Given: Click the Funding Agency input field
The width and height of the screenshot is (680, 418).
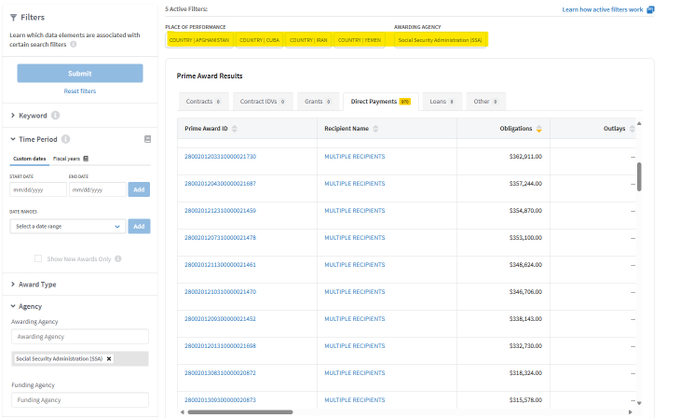Looking at the screenshot, I should (x=80, y=400).
